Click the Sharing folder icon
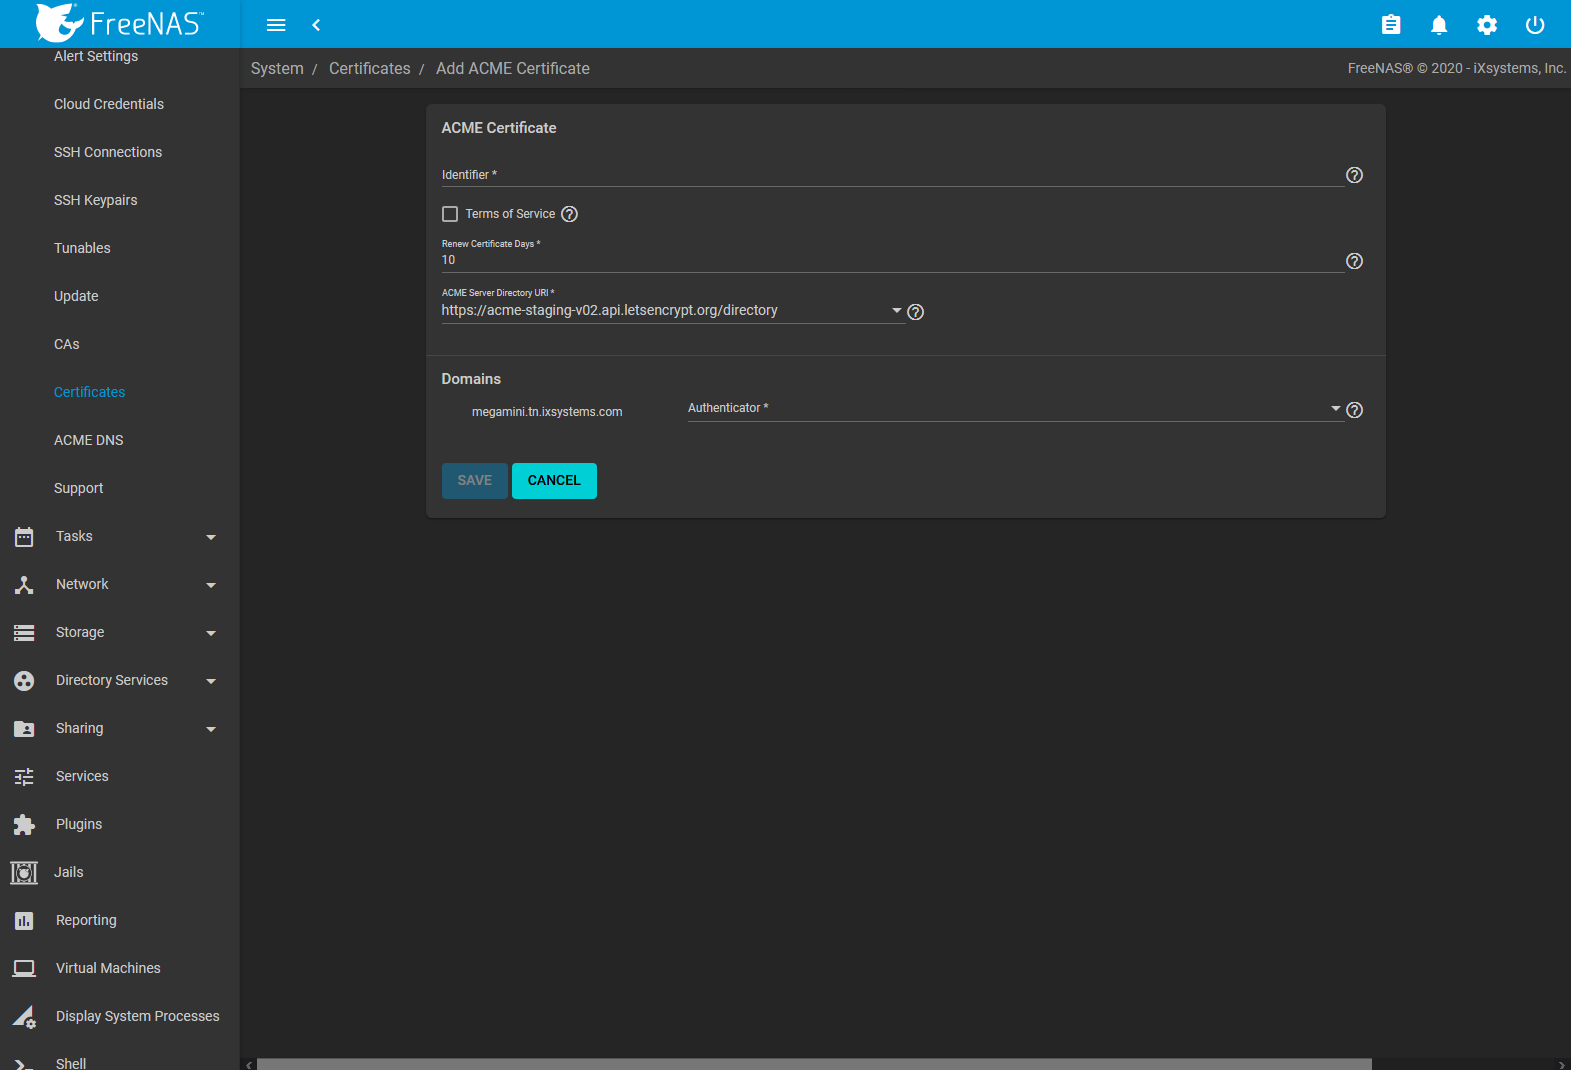This screenshot has width=1571, height=1070. pos(24,729)
